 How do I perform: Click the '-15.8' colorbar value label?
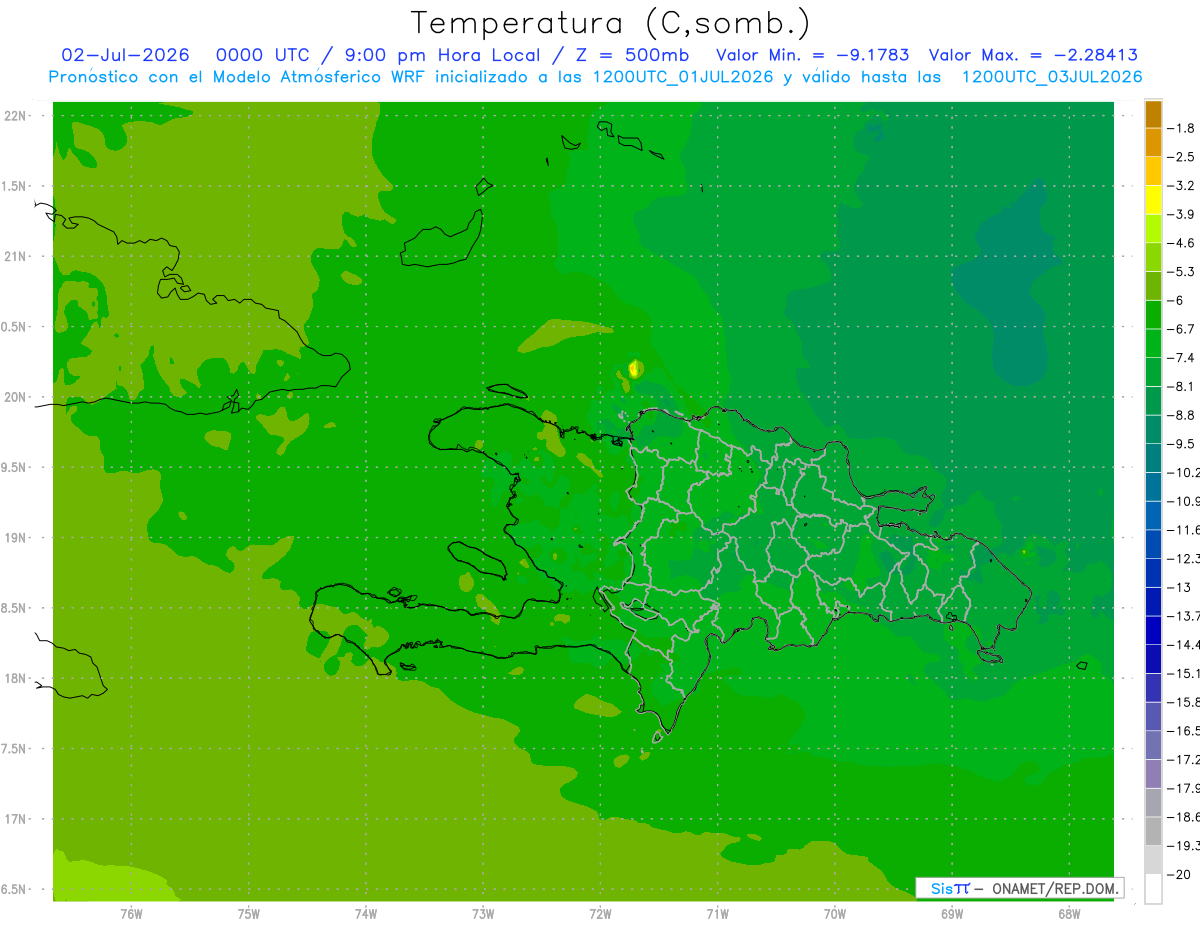point(1182,702)
